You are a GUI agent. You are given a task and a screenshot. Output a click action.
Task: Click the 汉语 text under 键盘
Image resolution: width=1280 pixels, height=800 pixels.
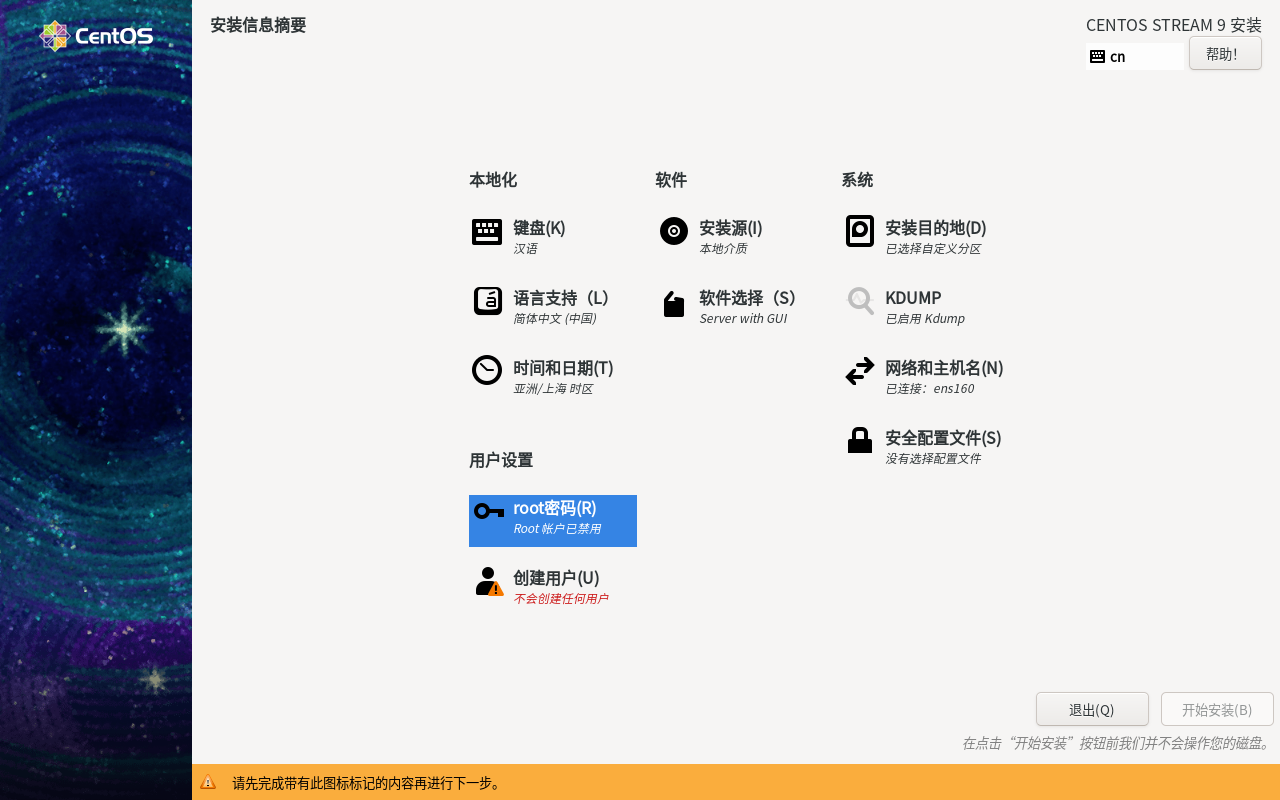[x=525, y=249]
